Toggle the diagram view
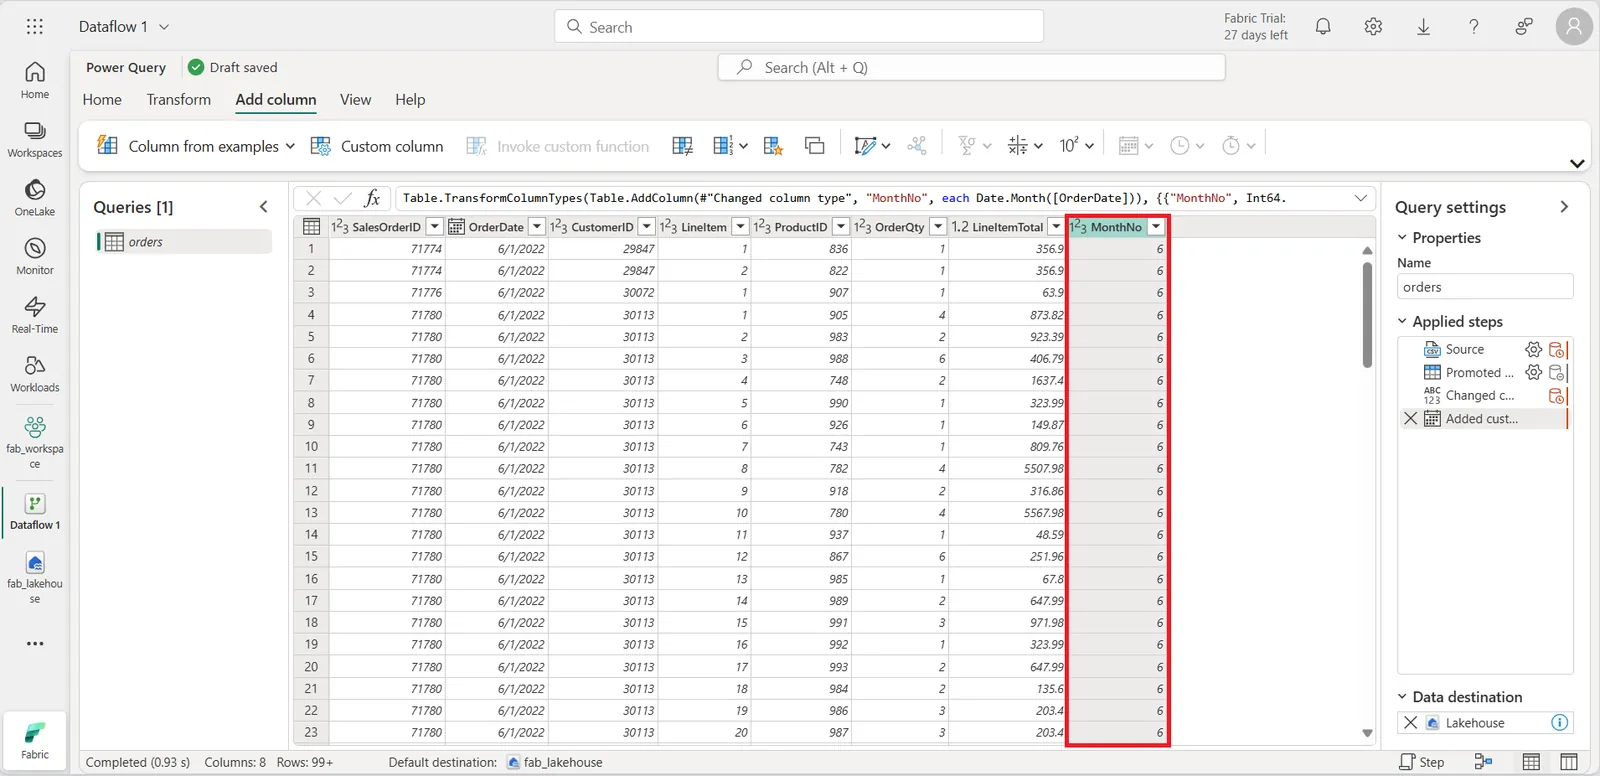This screenshot has width=1600, height=776. coord(1483,762)
